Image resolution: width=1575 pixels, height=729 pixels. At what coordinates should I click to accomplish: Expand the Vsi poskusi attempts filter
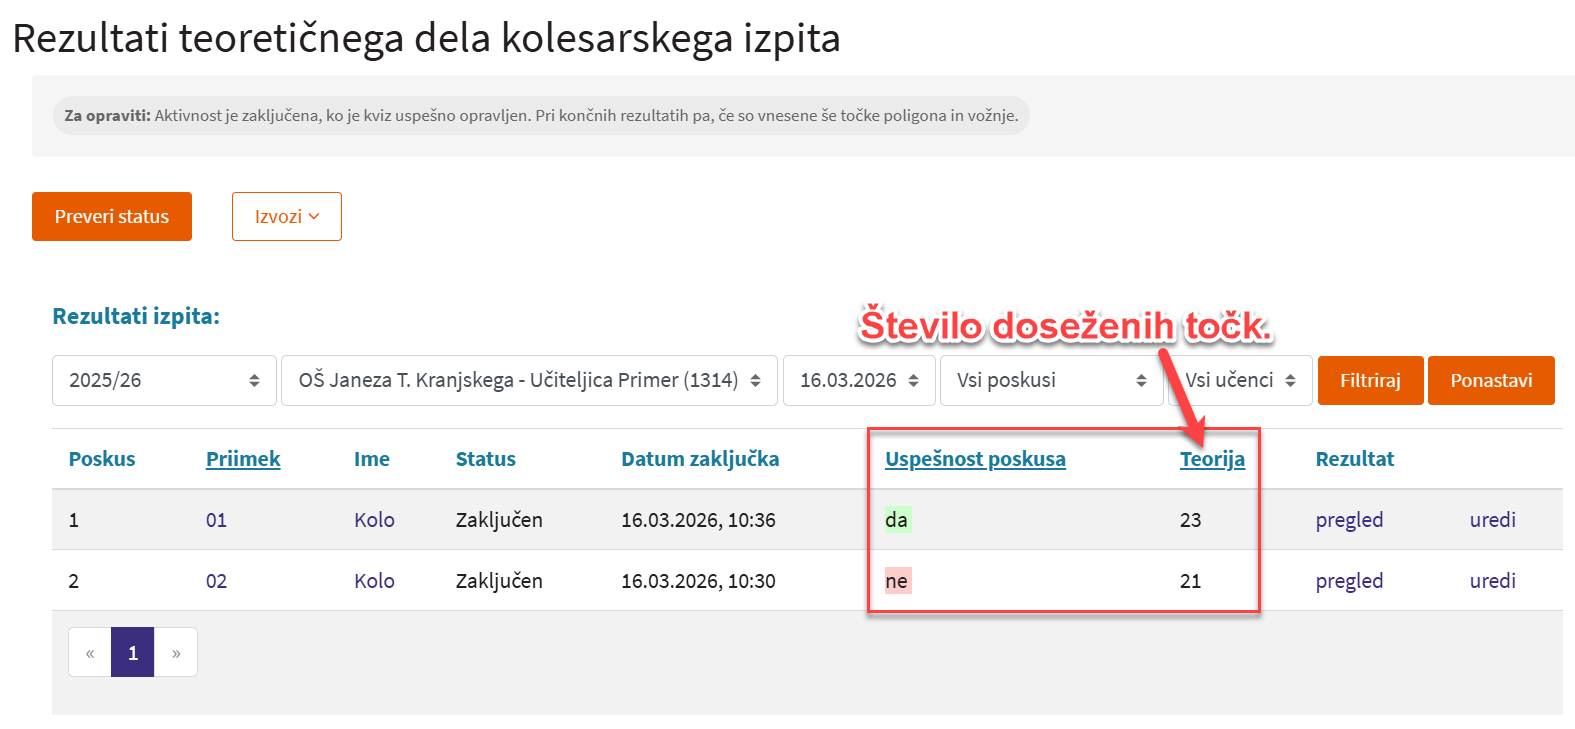pyautogui.click(x=1051, y=381)
